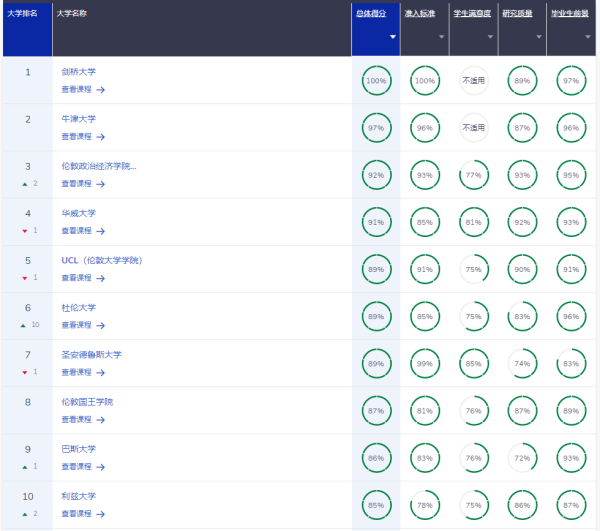Click 查看课程 text for 伦敦国王学院

[77, 419]
